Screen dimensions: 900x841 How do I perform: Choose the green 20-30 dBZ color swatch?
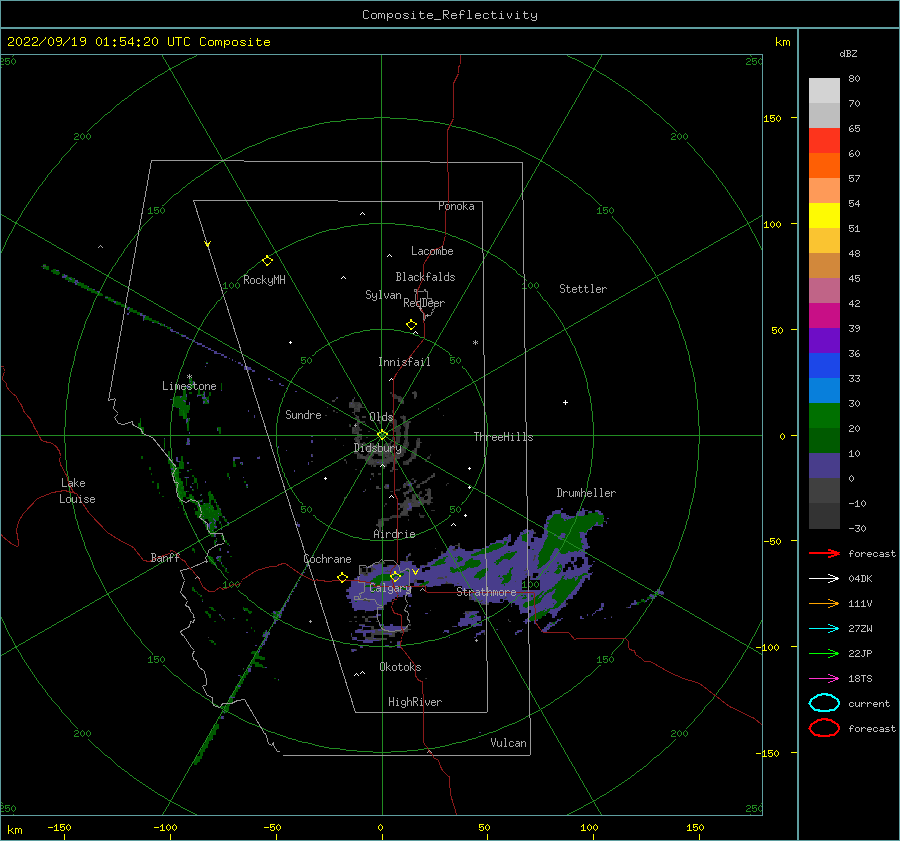click(824, 415)
